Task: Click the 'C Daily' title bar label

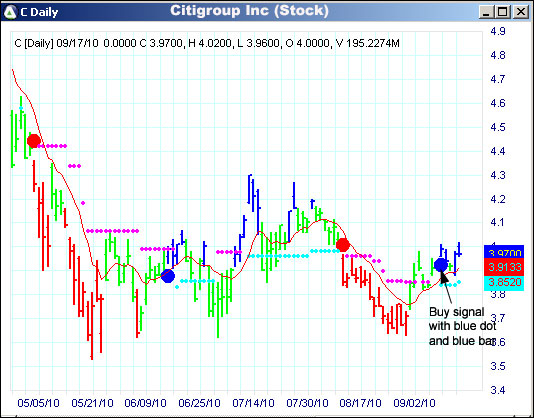Action: (x=39, y=13)
